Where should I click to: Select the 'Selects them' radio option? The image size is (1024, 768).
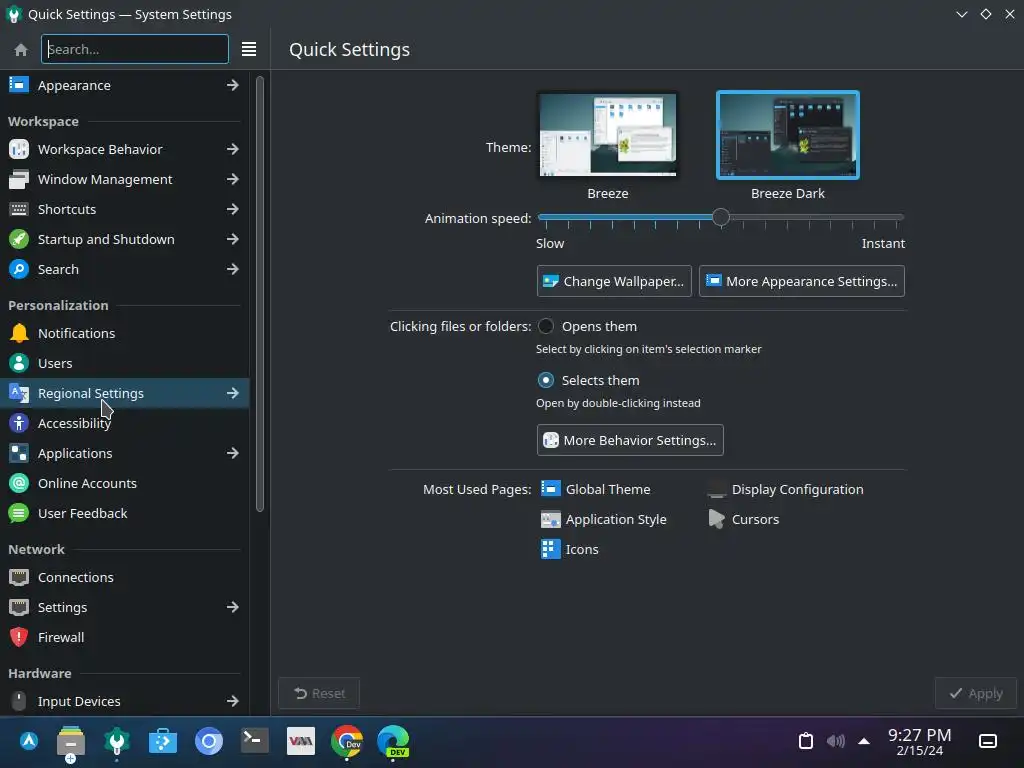point(546,380)
